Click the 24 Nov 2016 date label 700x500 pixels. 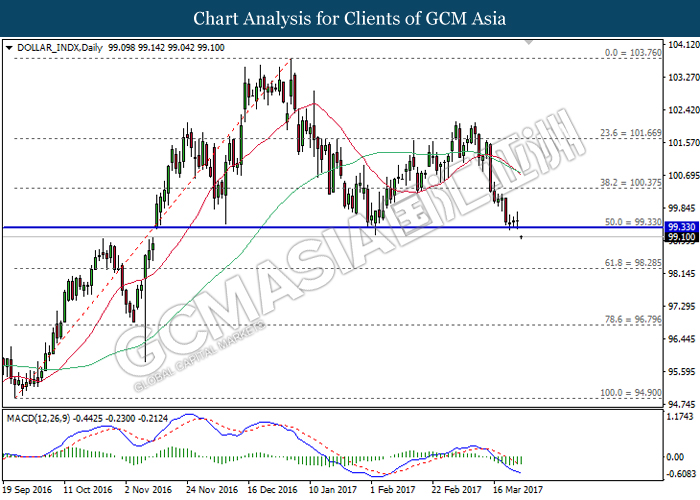[212, 490]
